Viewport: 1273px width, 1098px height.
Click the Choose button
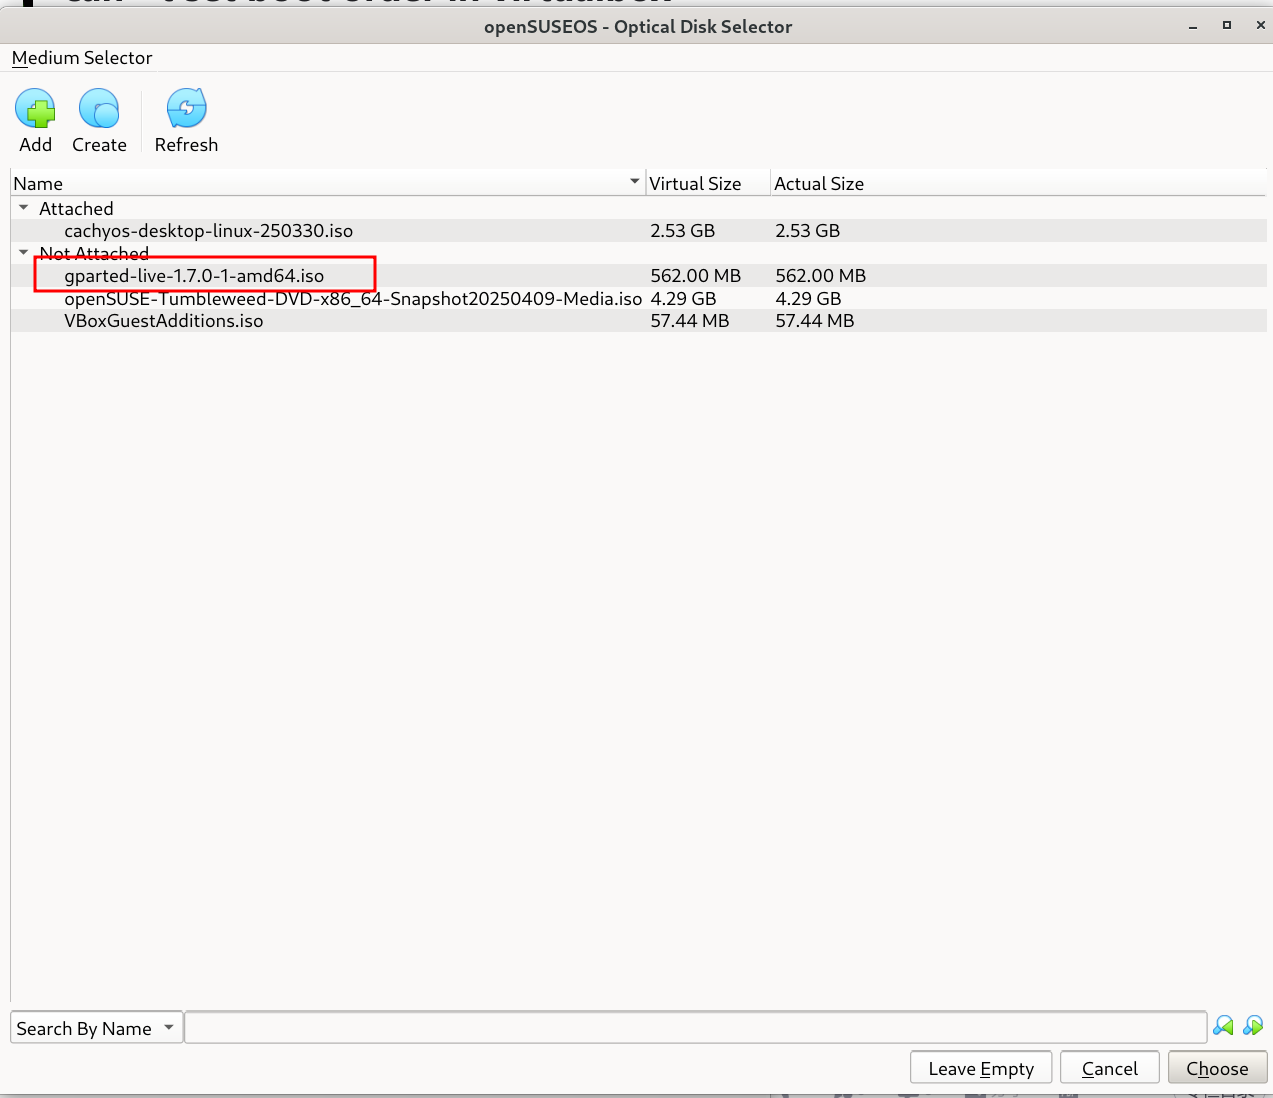[1217, 1068]
